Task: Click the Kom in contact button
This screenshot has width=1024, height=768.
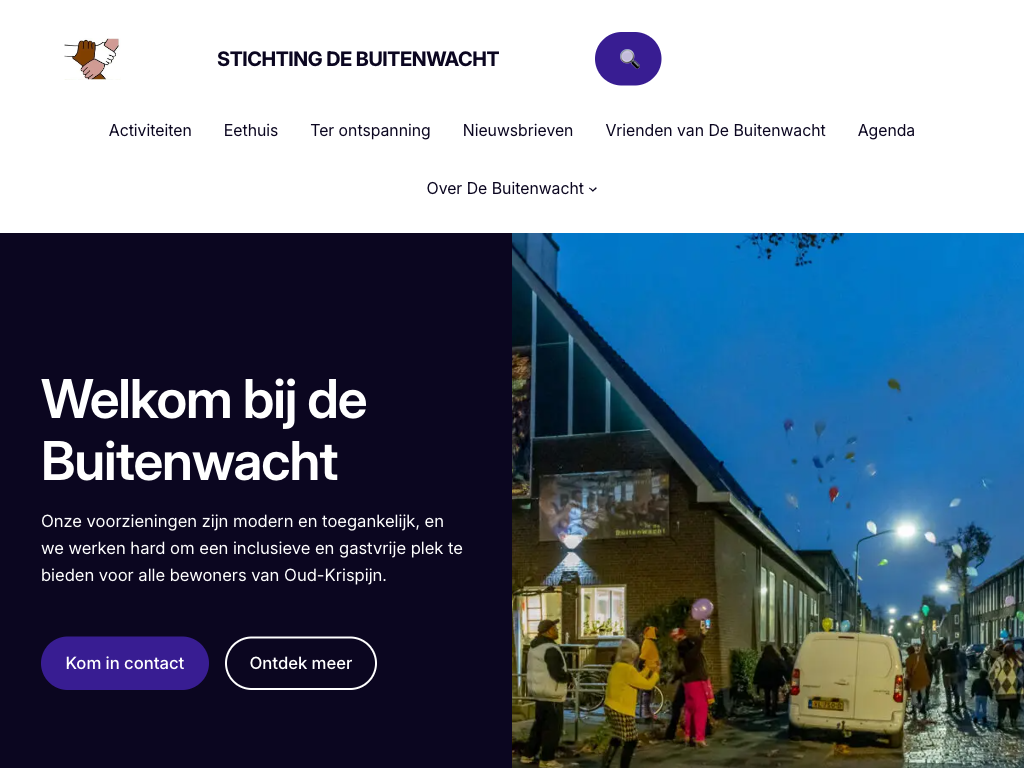Action: (x=125, y=663)
